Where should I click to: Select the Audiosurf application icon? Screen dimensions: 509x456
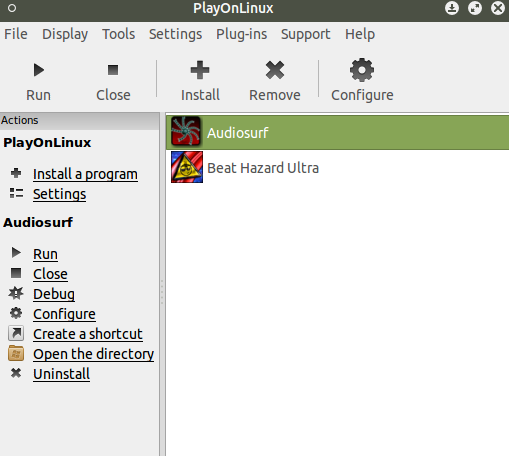point(186,131)
